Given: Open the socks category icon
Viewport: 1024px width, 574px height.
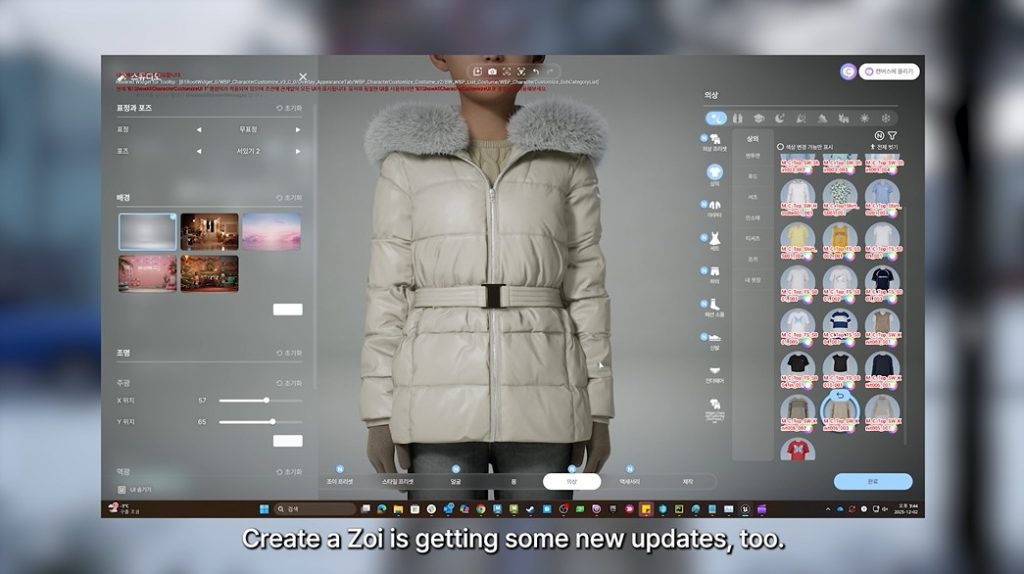Looking at the screenshot, I should (x=714, y=304).
